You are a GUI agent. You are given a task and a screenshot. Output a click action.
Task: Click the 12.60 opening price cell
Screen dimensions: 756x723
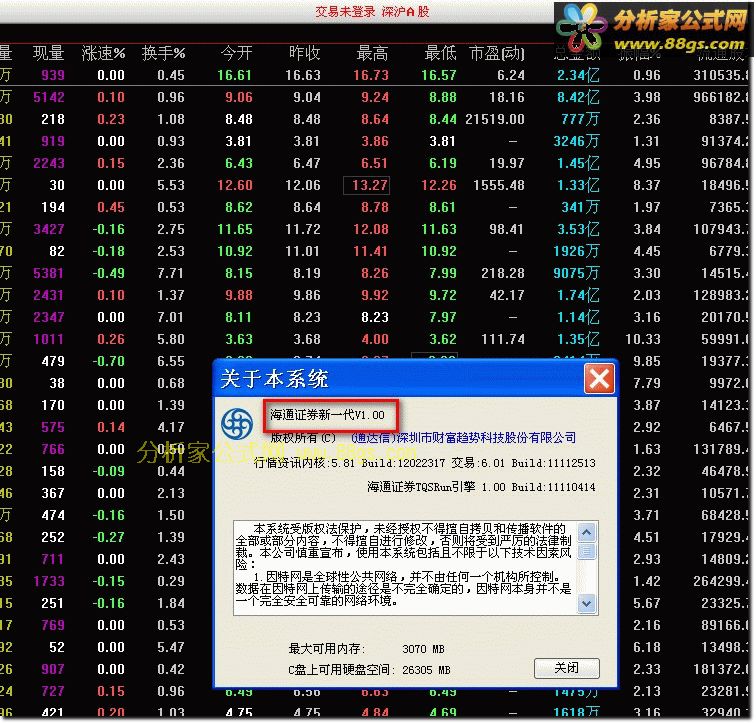point(235,185)
